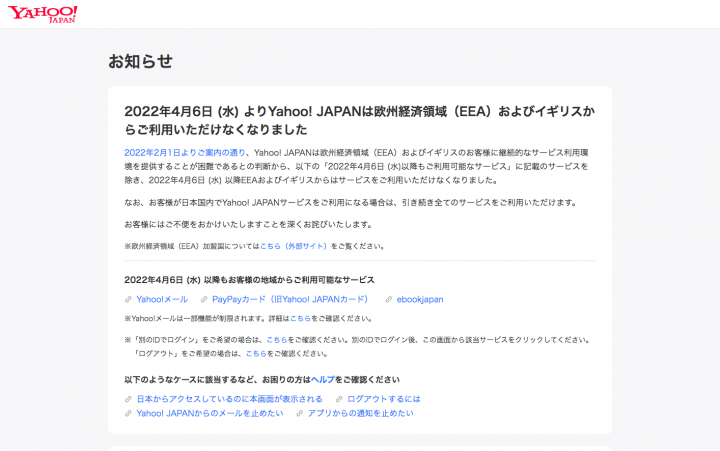
Task: Click link icon beside Yahoo! JAPANからのメールを止めたい
Action: 127,412
